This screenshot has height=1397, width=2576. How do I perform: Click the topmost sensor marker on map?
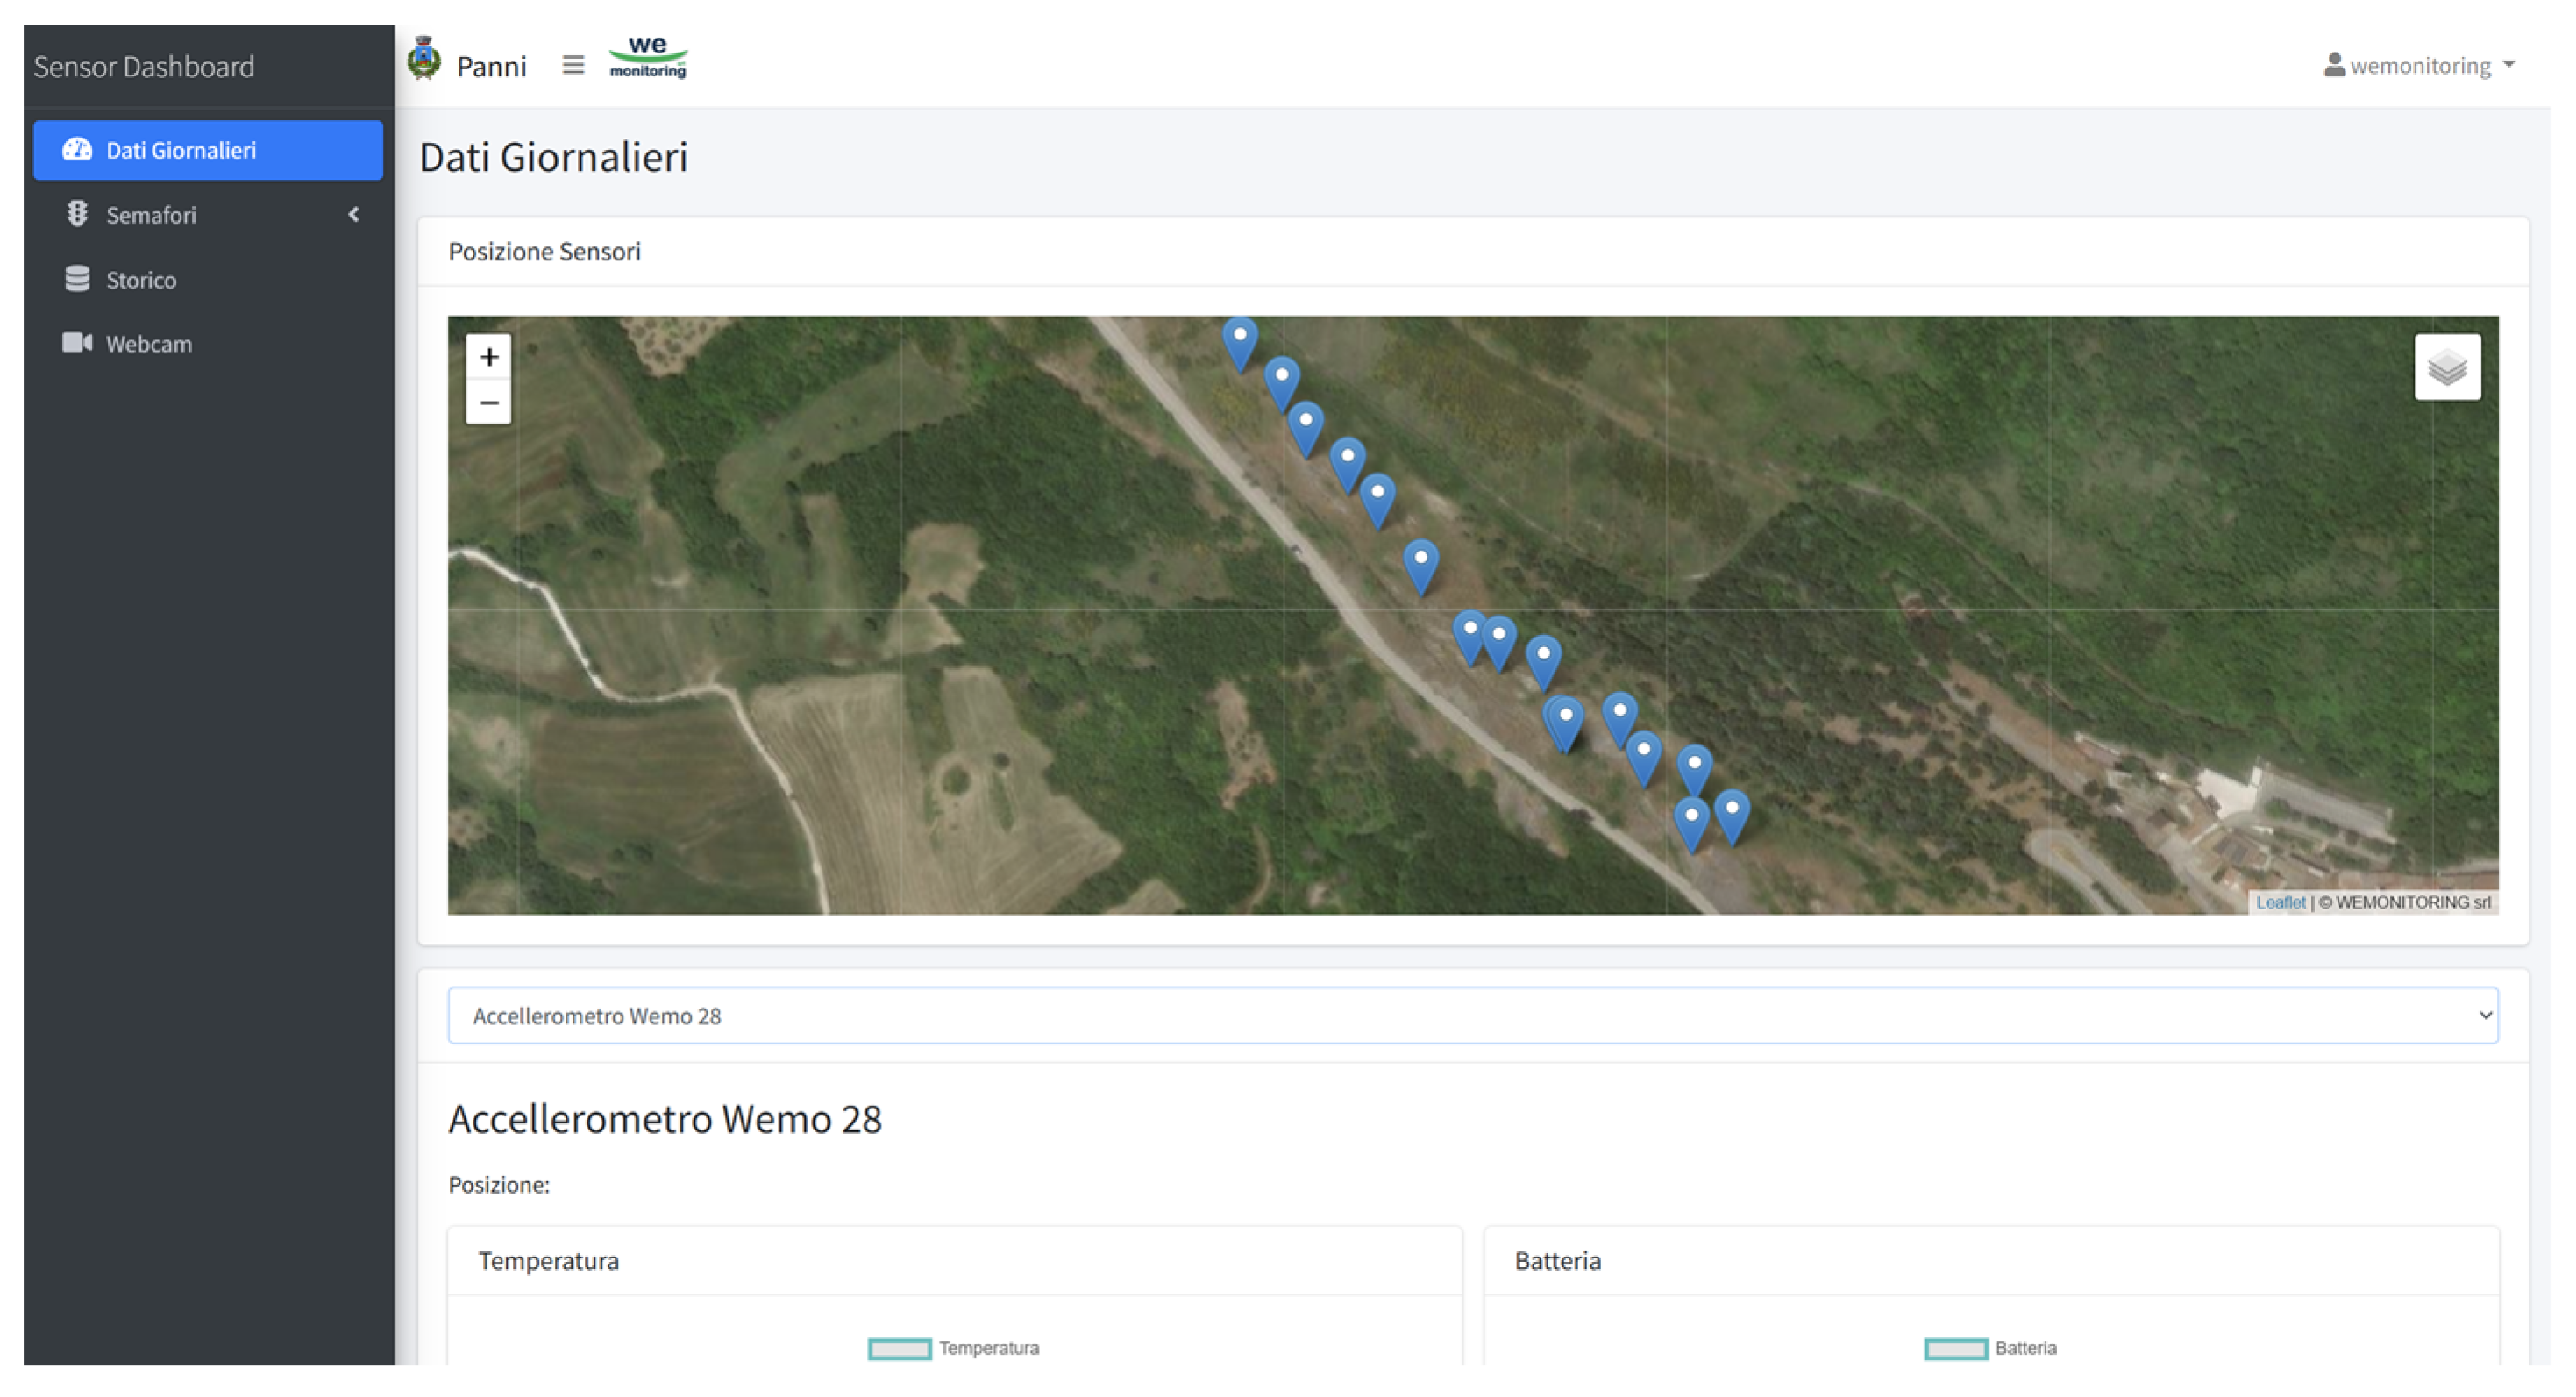click(x=1239, y=343)
